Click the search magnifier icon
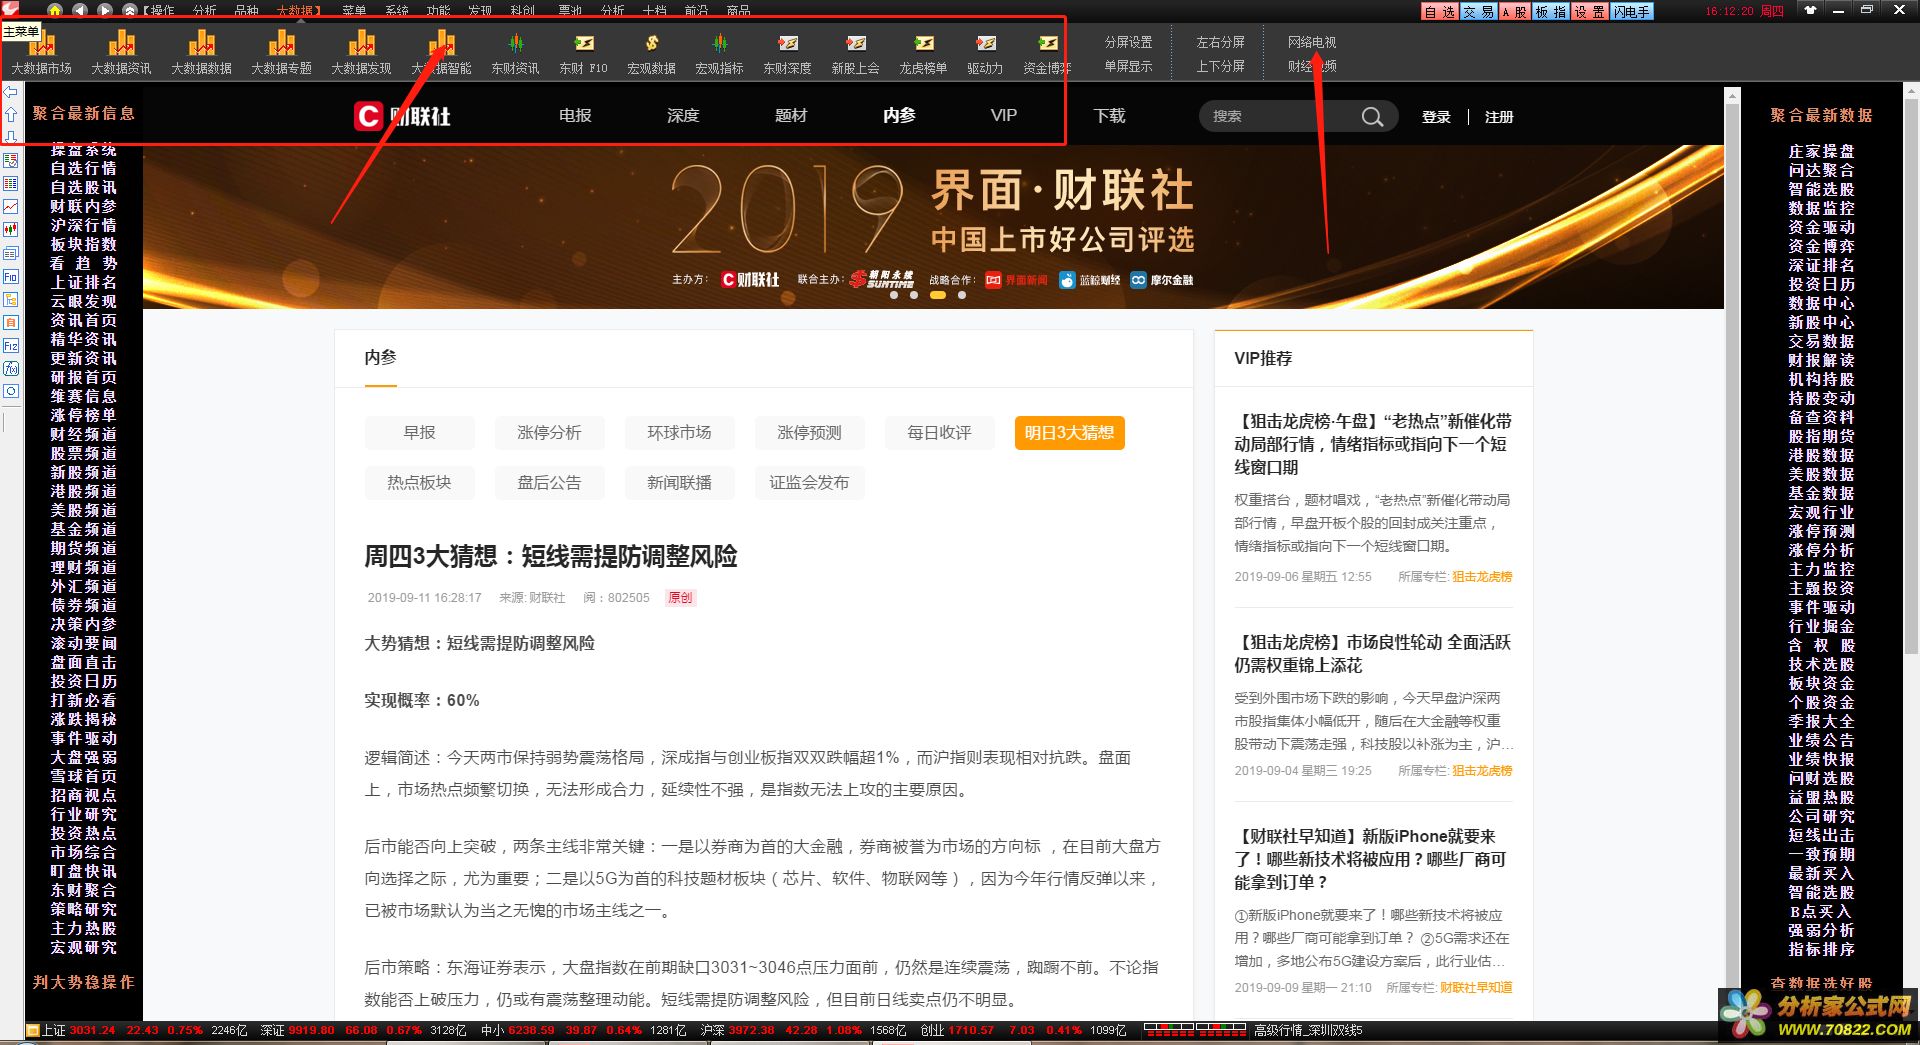This screenshot has height=1045, width=1920. 1372,117
